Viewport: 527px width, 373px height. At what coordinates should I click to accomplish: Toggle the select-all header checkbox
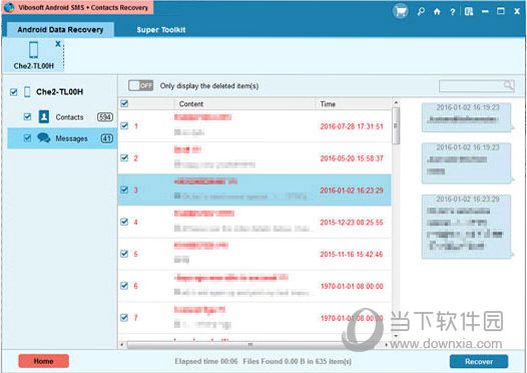124,103
